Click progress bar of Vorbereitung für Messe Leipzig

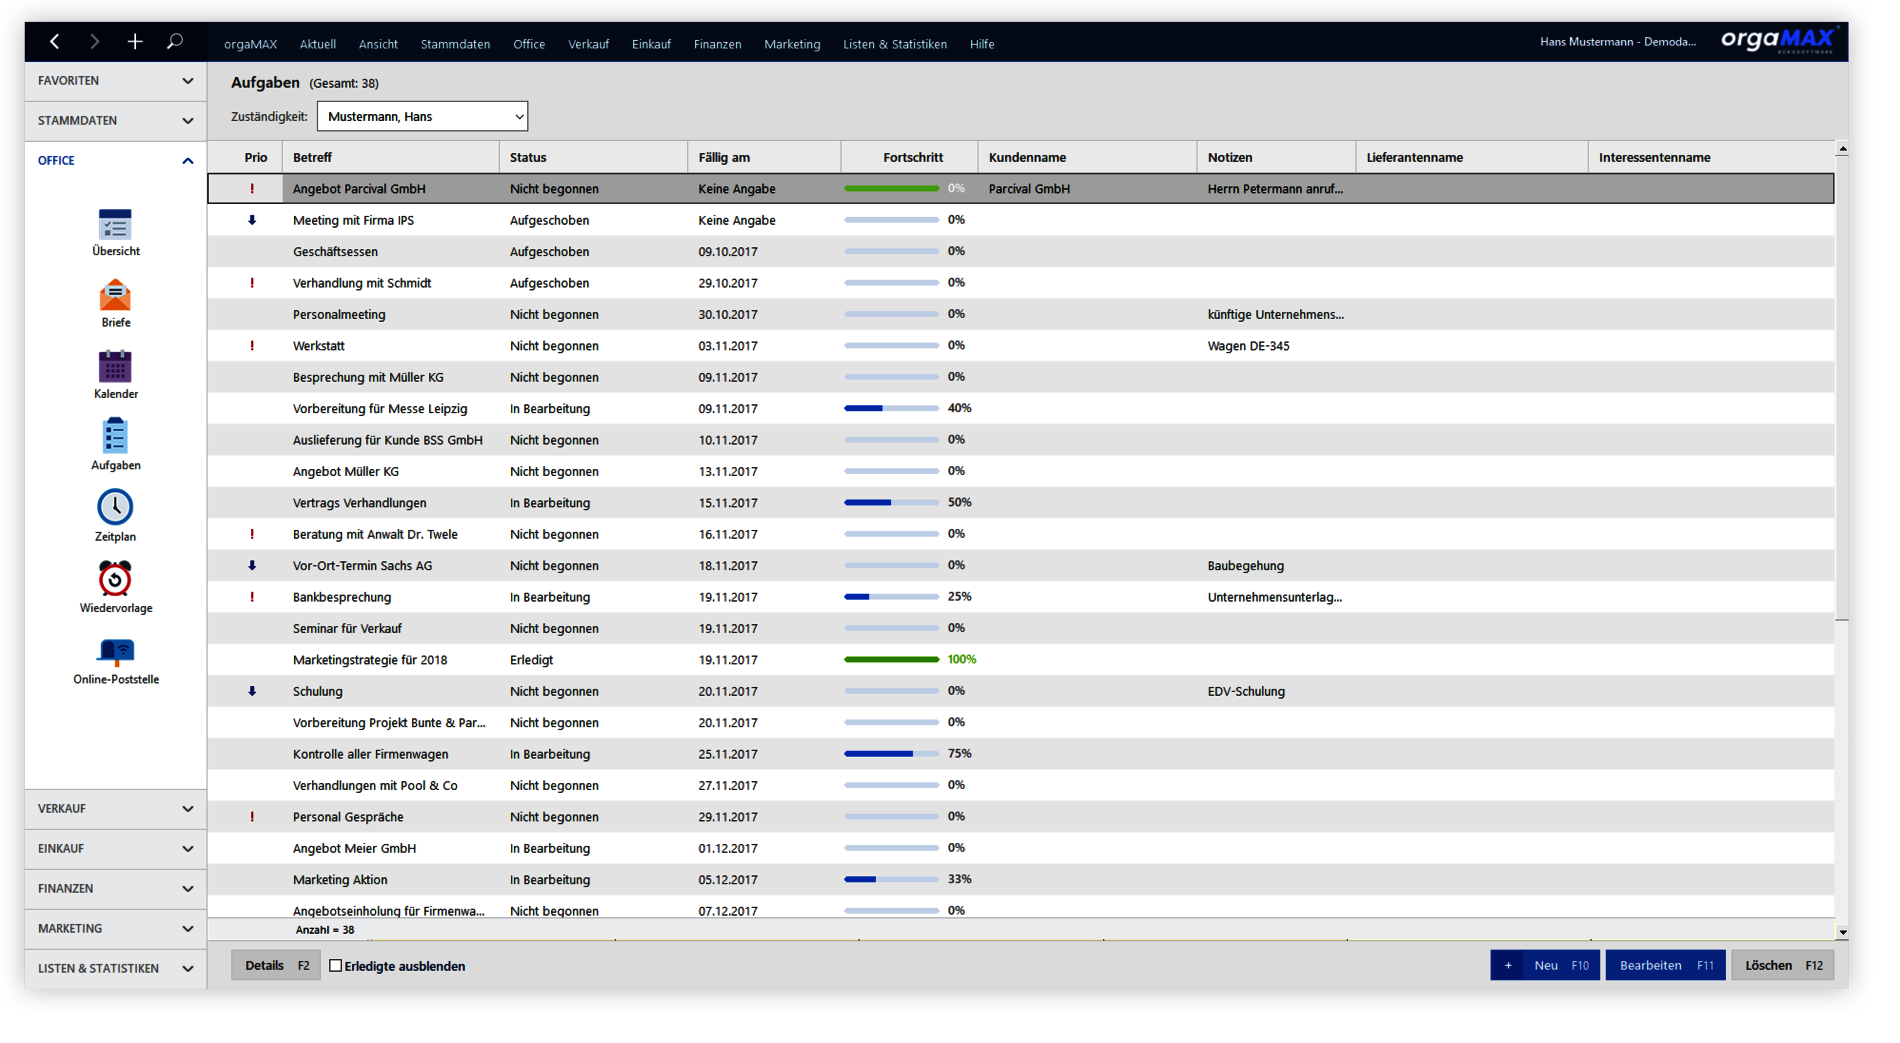tap(891, 409)
